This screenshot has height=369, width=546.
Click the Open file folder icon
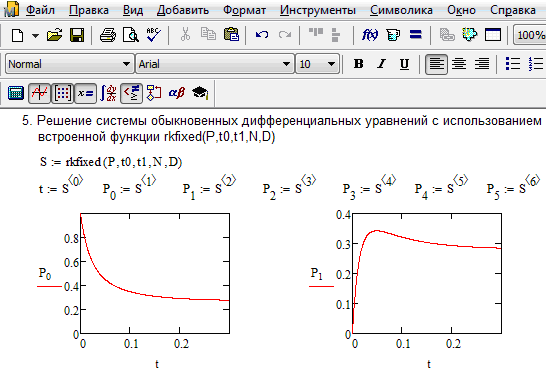[54, 35]
